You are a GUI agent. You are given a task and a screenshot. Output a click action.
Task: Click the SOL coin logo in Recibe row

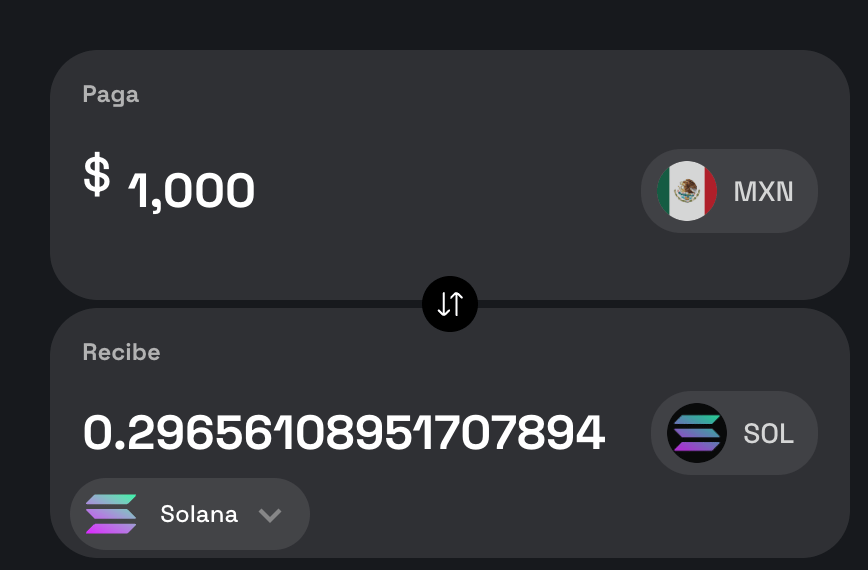(x=697, y=433)
